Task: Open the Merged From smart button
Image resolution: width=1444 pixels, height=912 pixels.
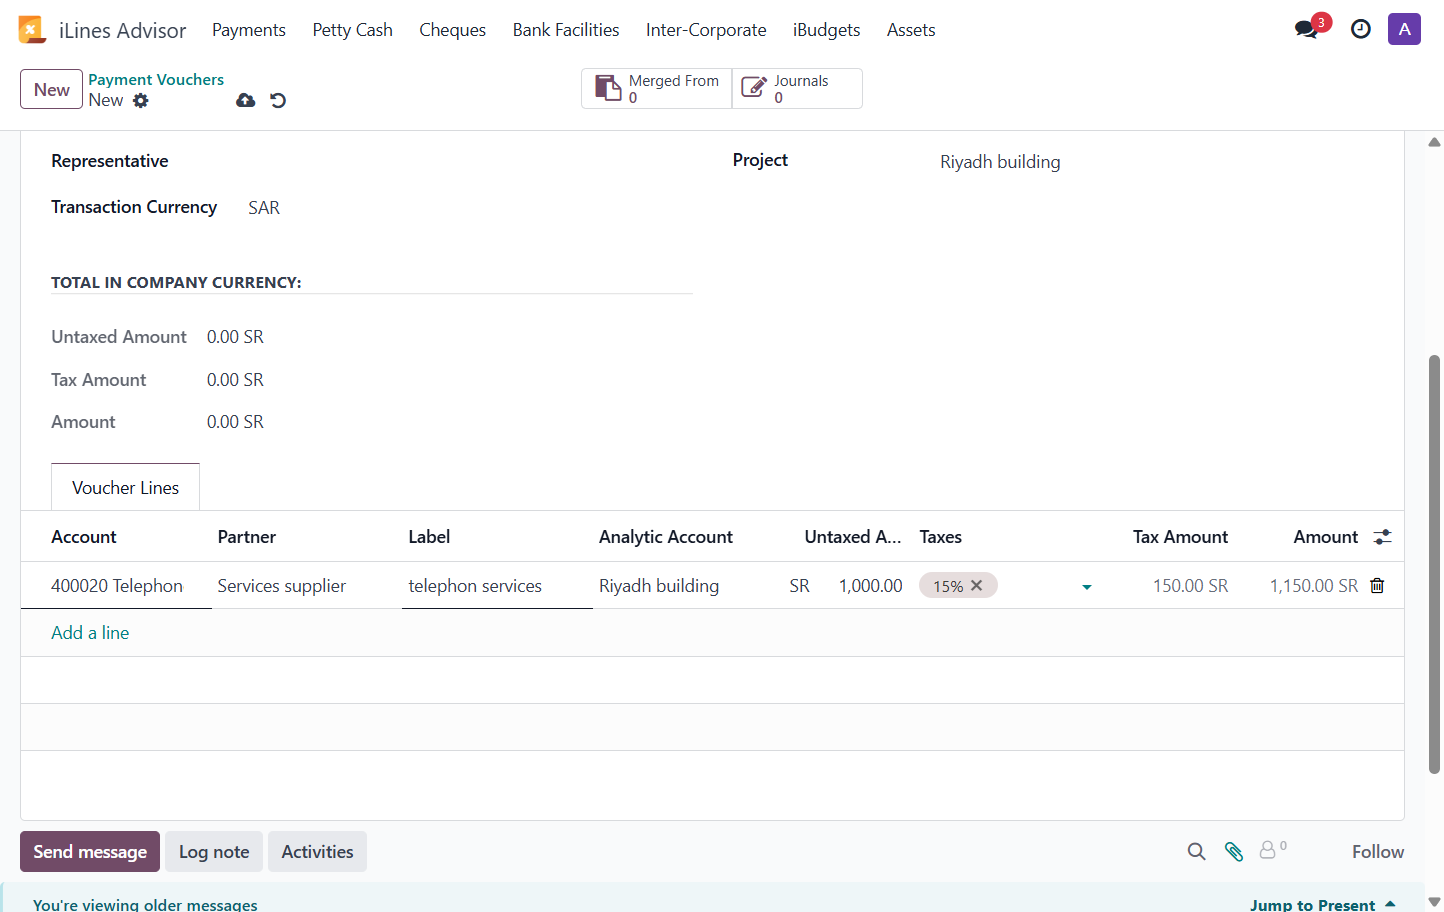Action: click(657, 88)
